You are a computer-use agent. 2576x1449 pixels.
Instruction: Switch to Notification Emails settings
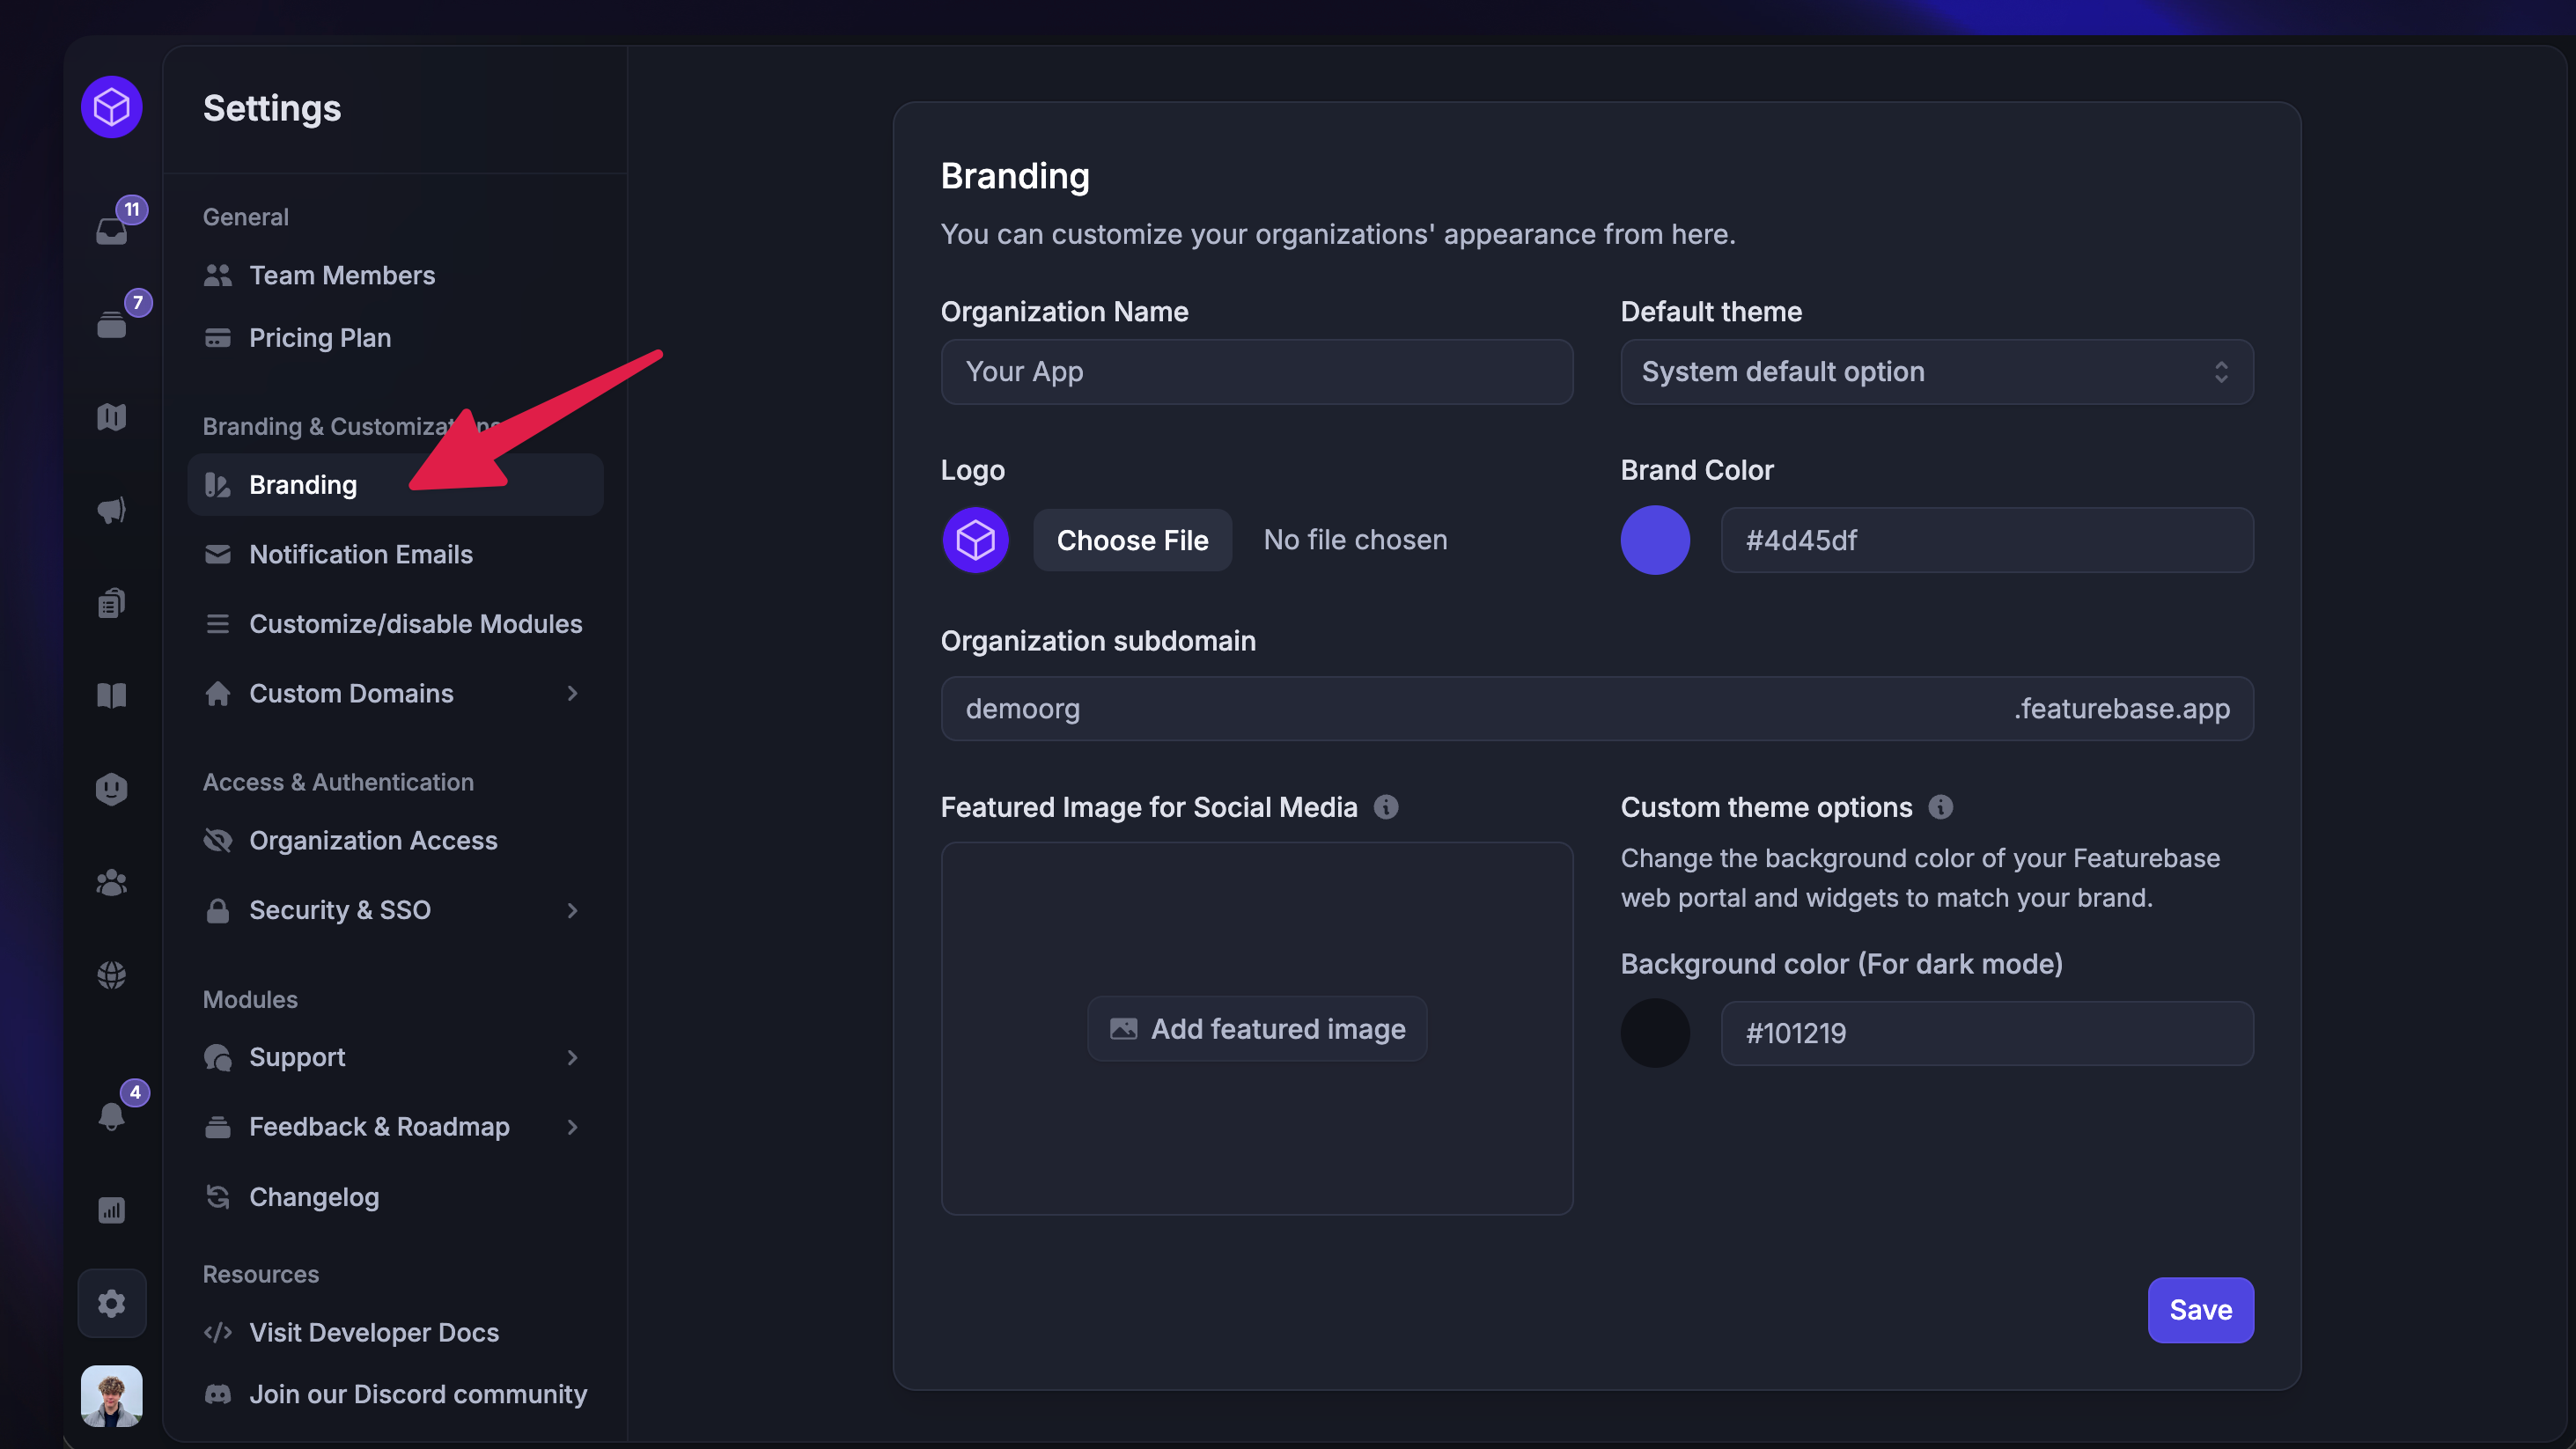click(361, 554)
